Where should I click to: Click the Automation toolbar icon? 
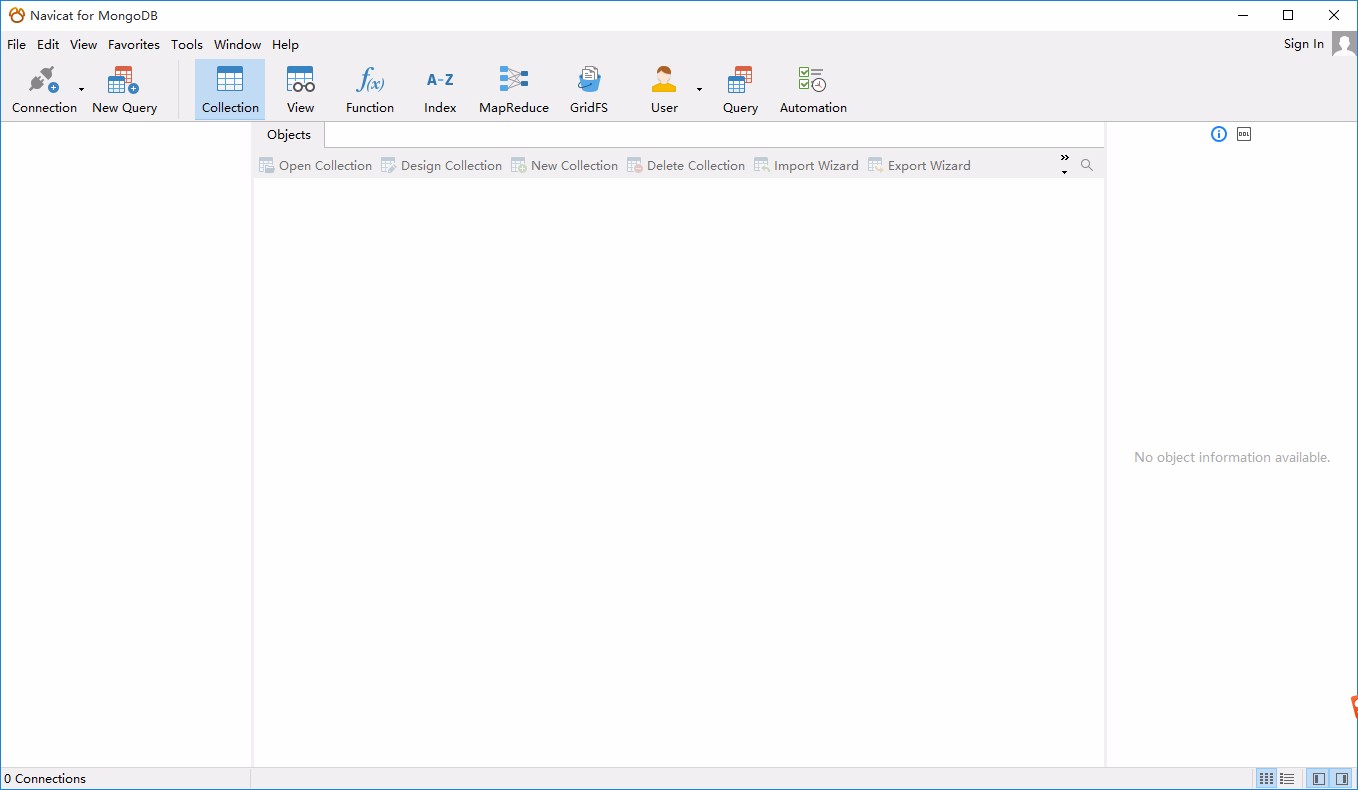[x=813, y=90]
